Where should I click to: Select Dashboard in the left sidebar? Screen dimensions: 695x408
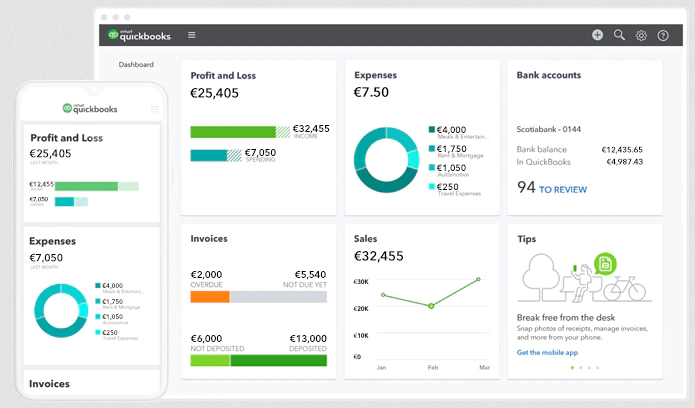coord(136,65)
